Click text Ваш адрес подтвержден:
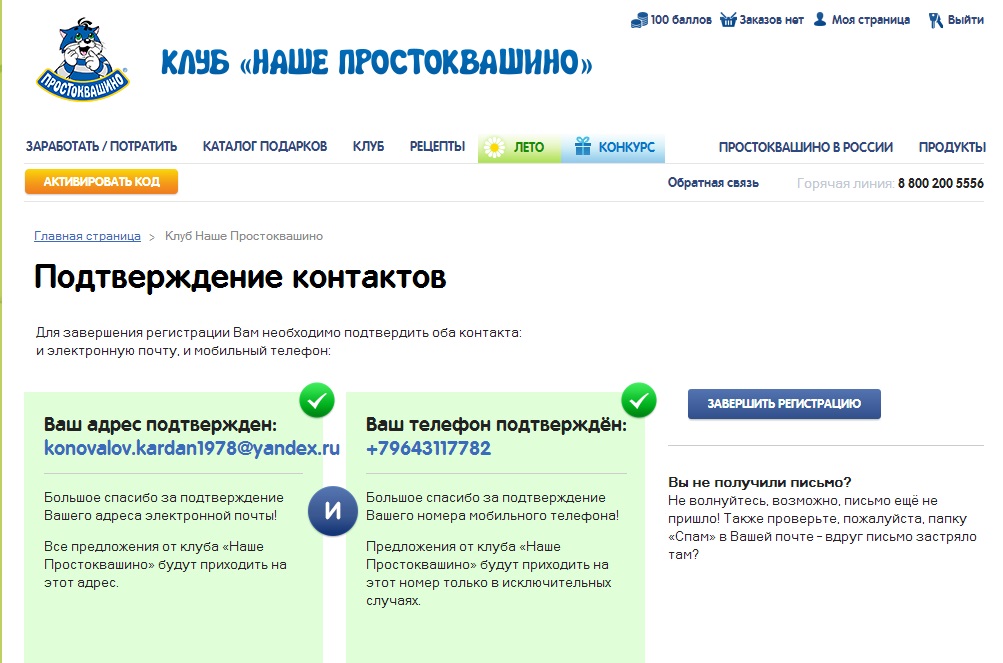The width and height of the screenshot is (1003, 663). point(160,424)
